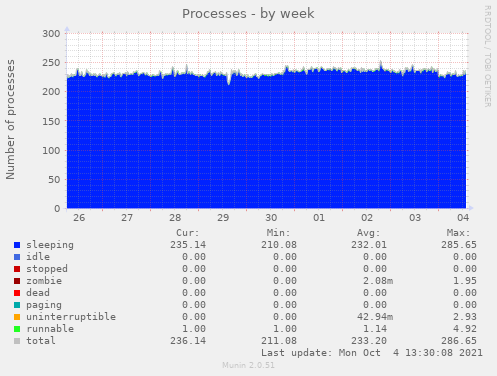Click x-axis date label 27

tap(127, 218)
